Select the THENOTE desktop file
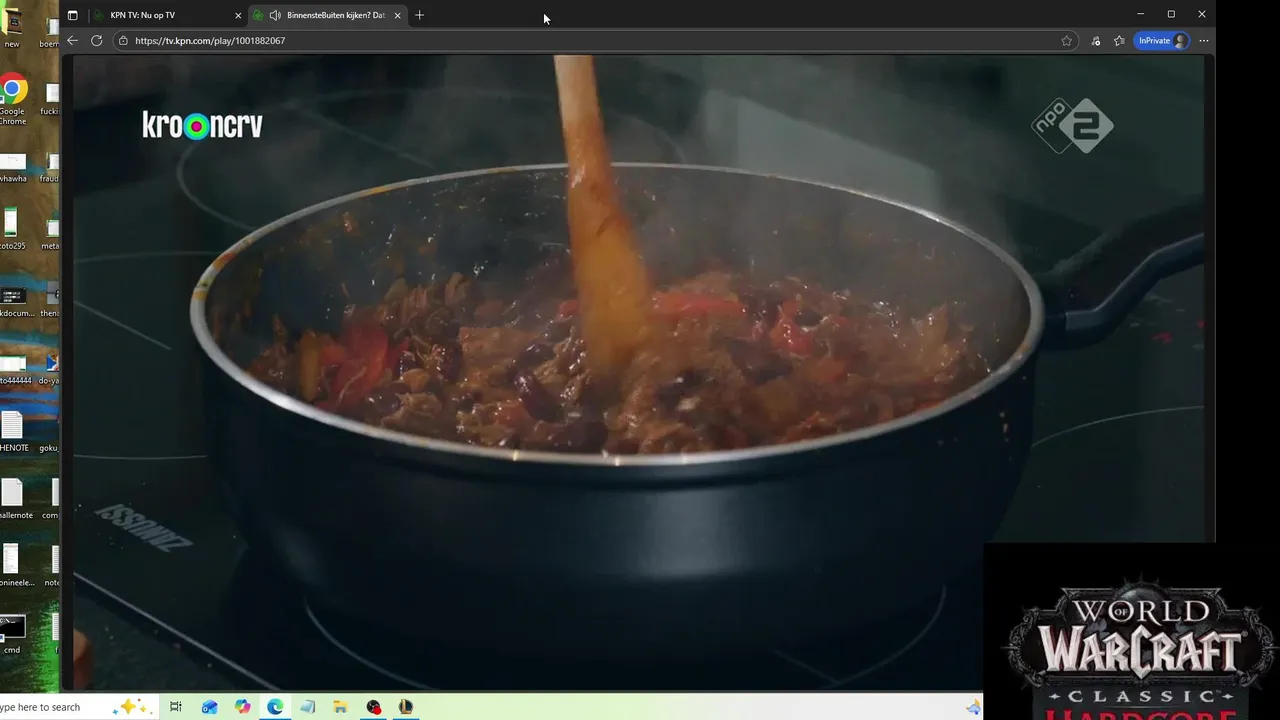 pyautogui.click(x=13, y=432)
